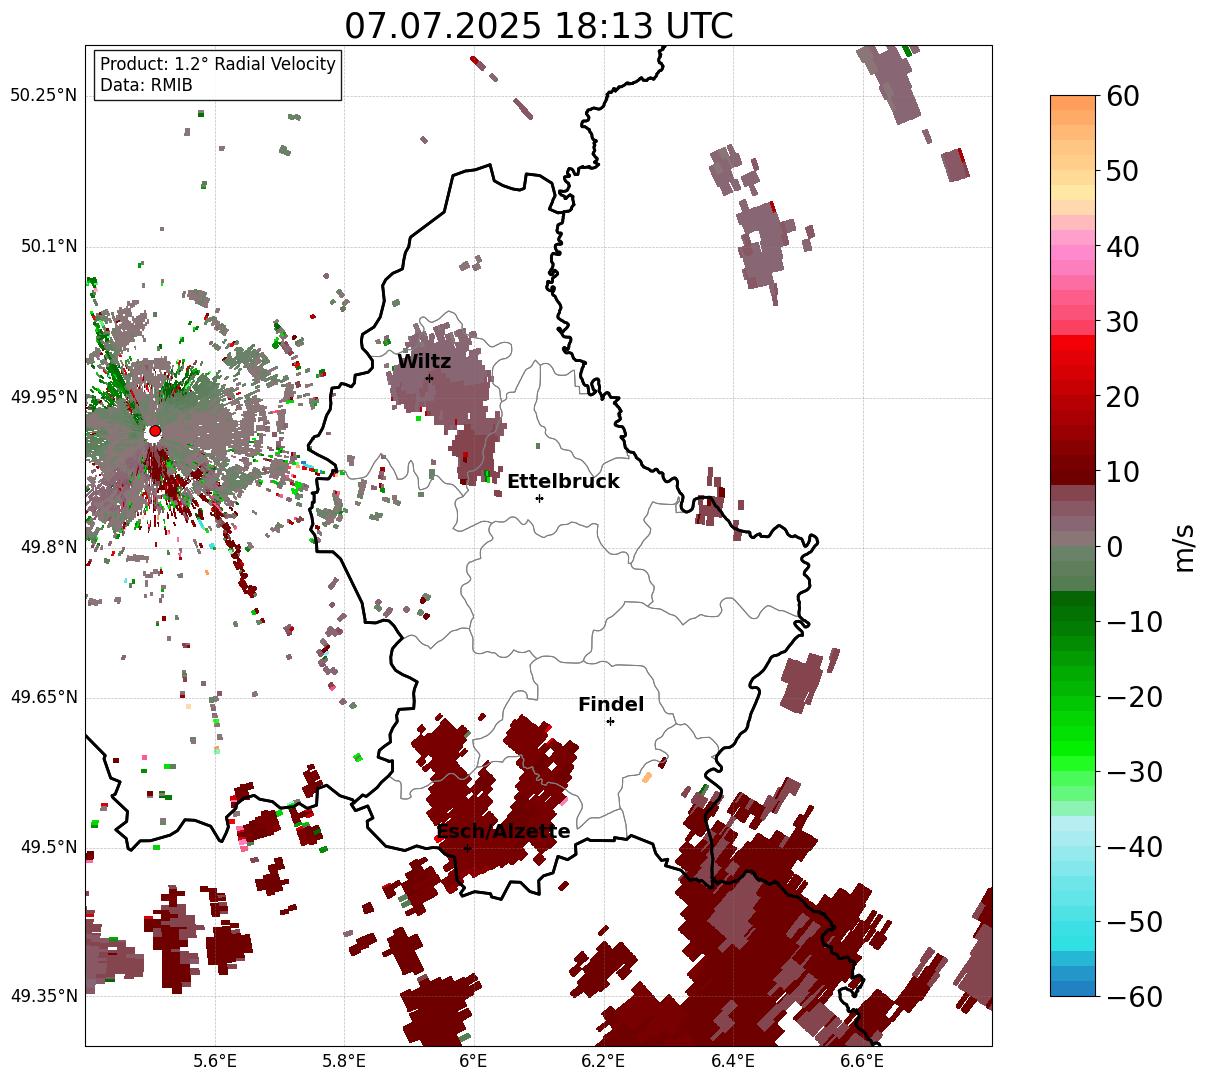Click the colorbar tick label 60
1207x1081 pixels.
(1123, 96)
